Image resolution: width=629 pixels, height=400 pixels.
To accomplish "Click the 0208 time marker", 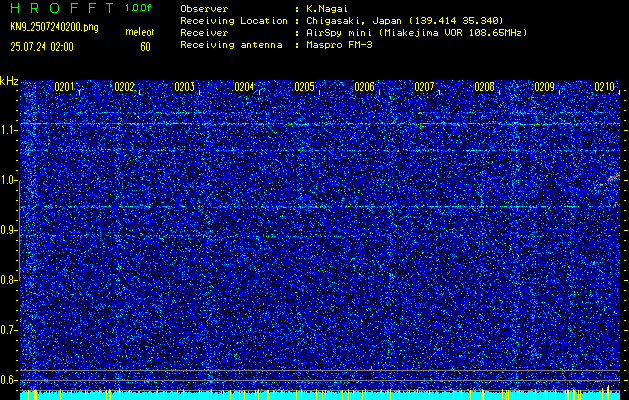I will coord(485,87).
